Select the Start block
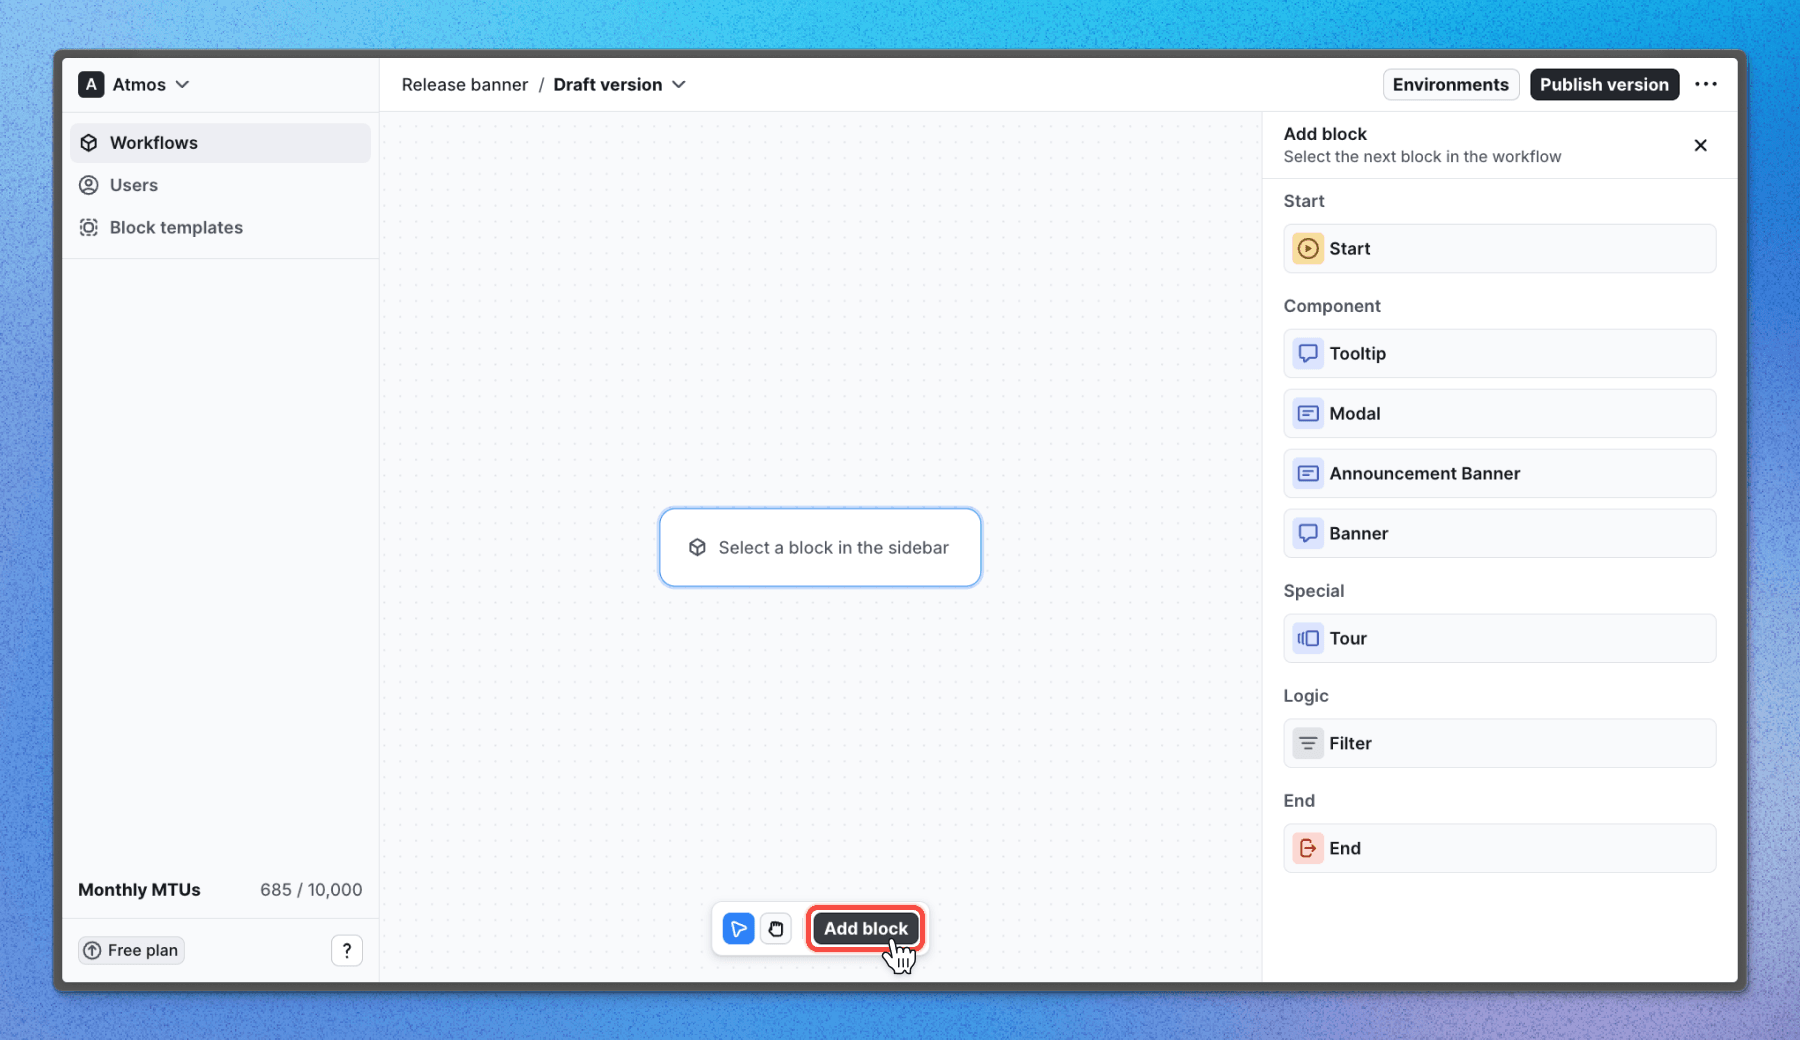This screenshot has width=1800, height=1040. [x=1499, y=248]
